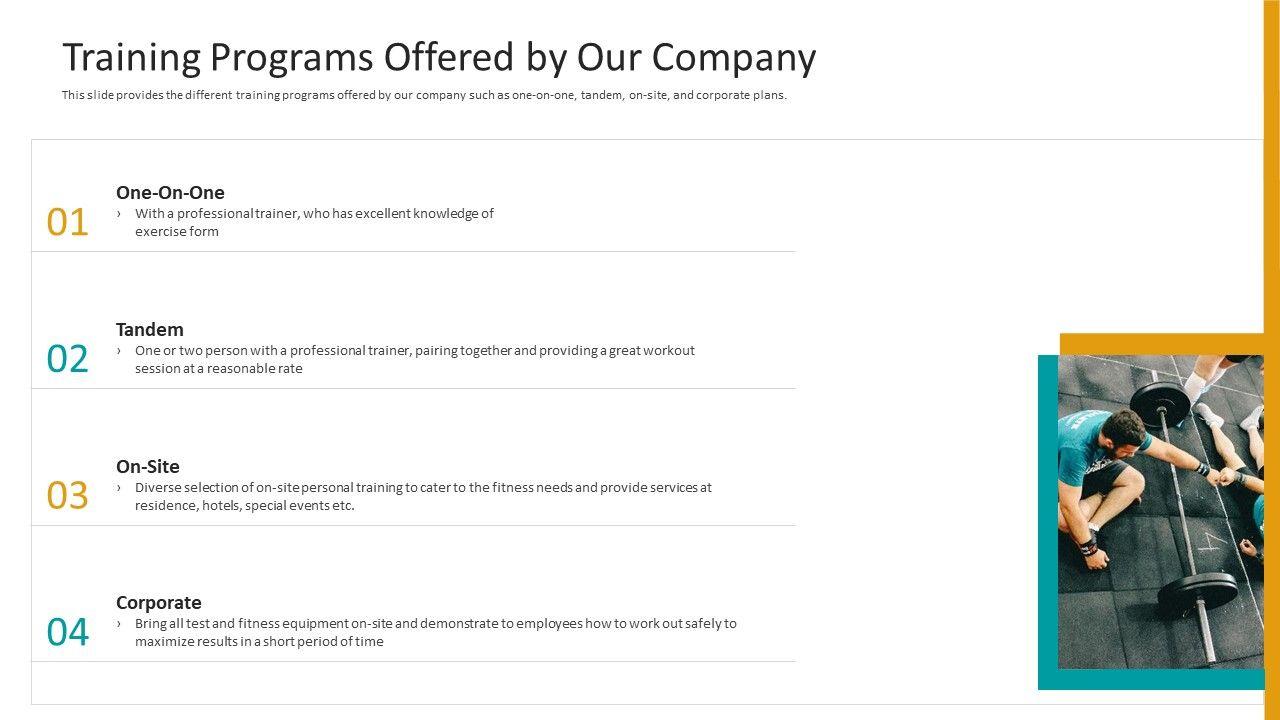
Task: Click the teal number 04
Action: (68, 633)
